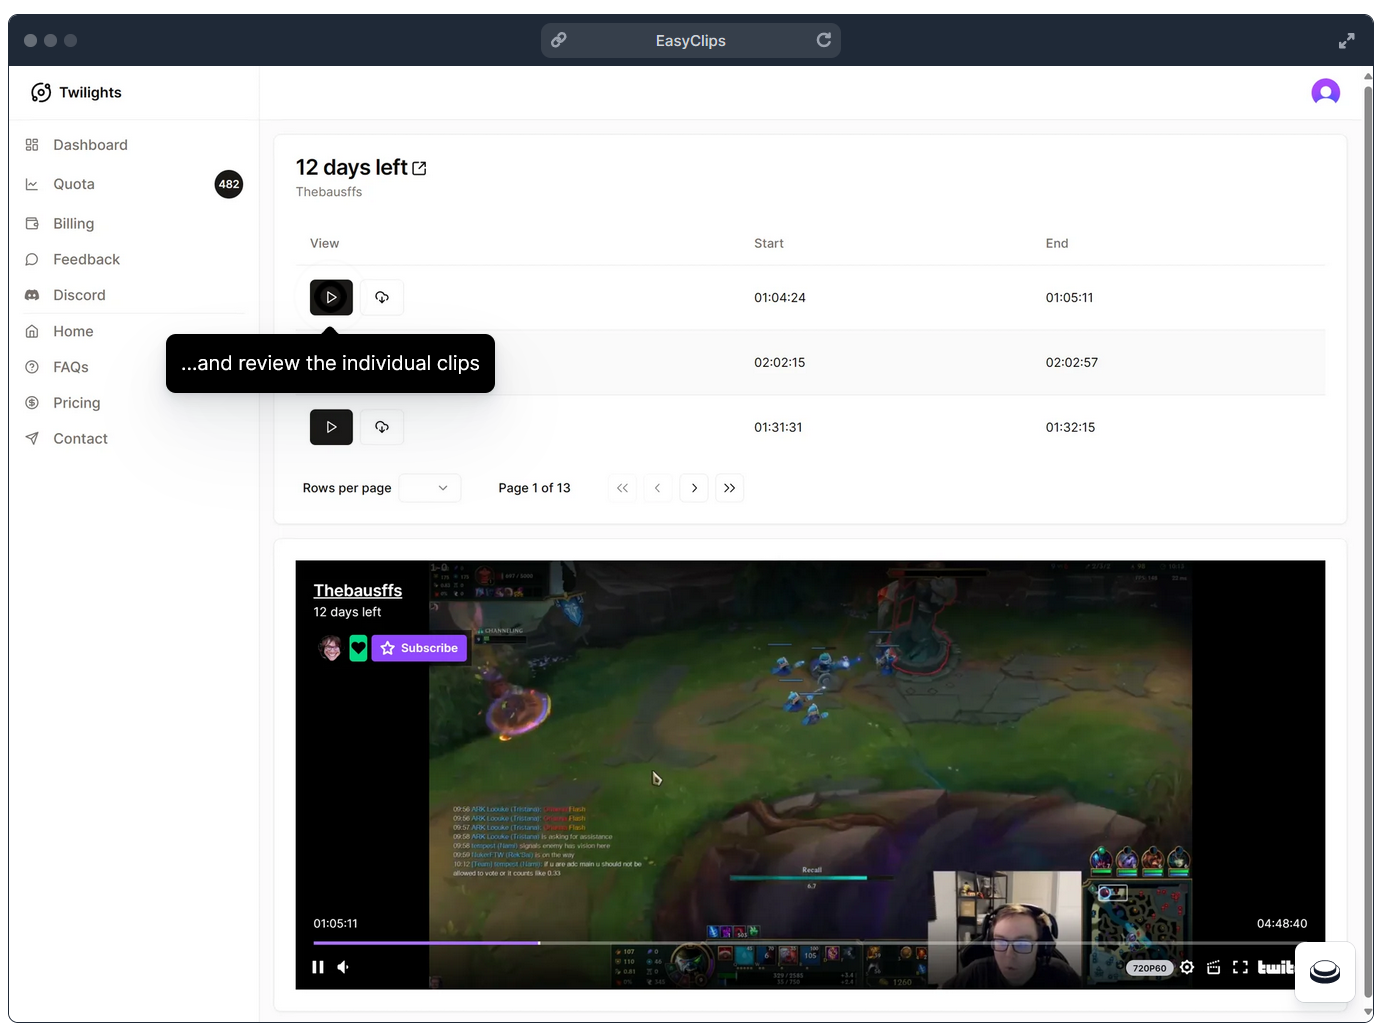Viewport: 1382px width, 1035px height.
Task: Click the Thebausffs channel link in player
Action: tap(358, 591)
